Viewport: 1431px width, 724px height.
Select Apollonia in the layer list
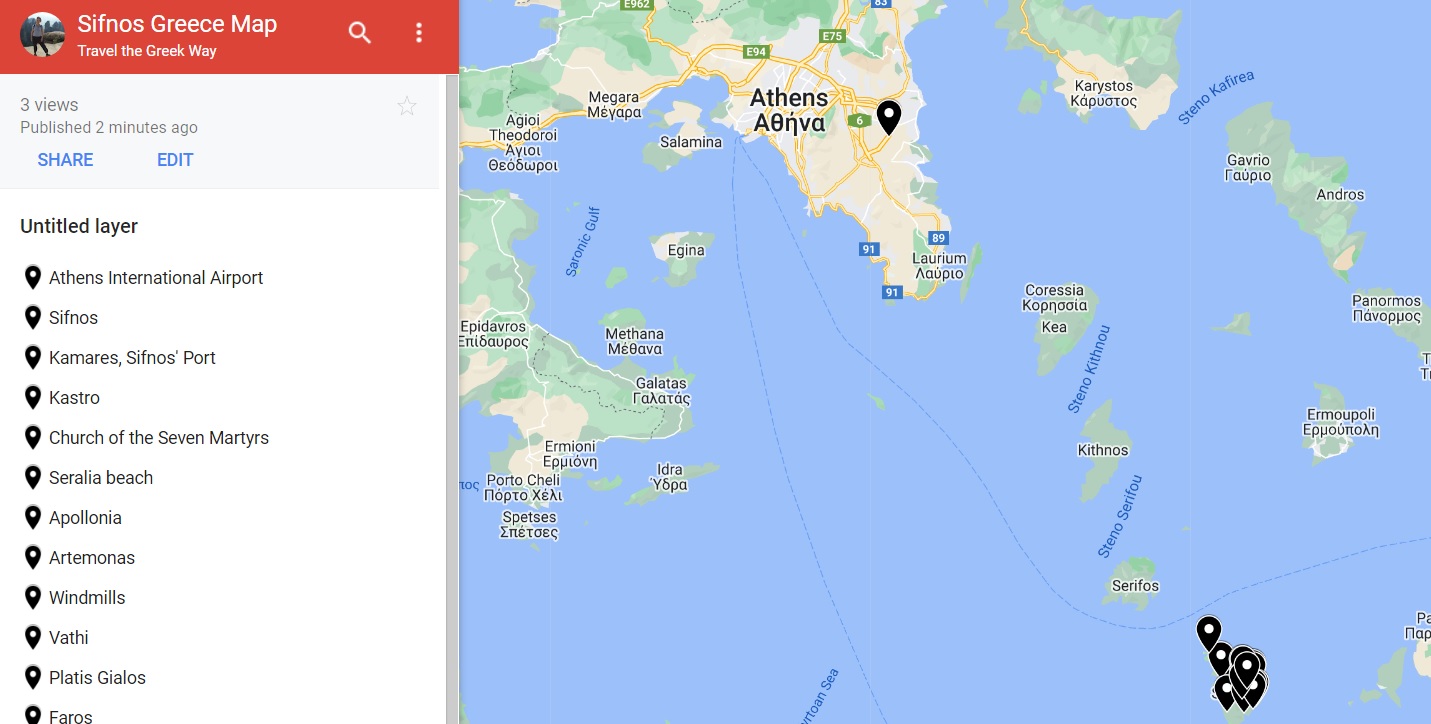click(x=85, y=518)
